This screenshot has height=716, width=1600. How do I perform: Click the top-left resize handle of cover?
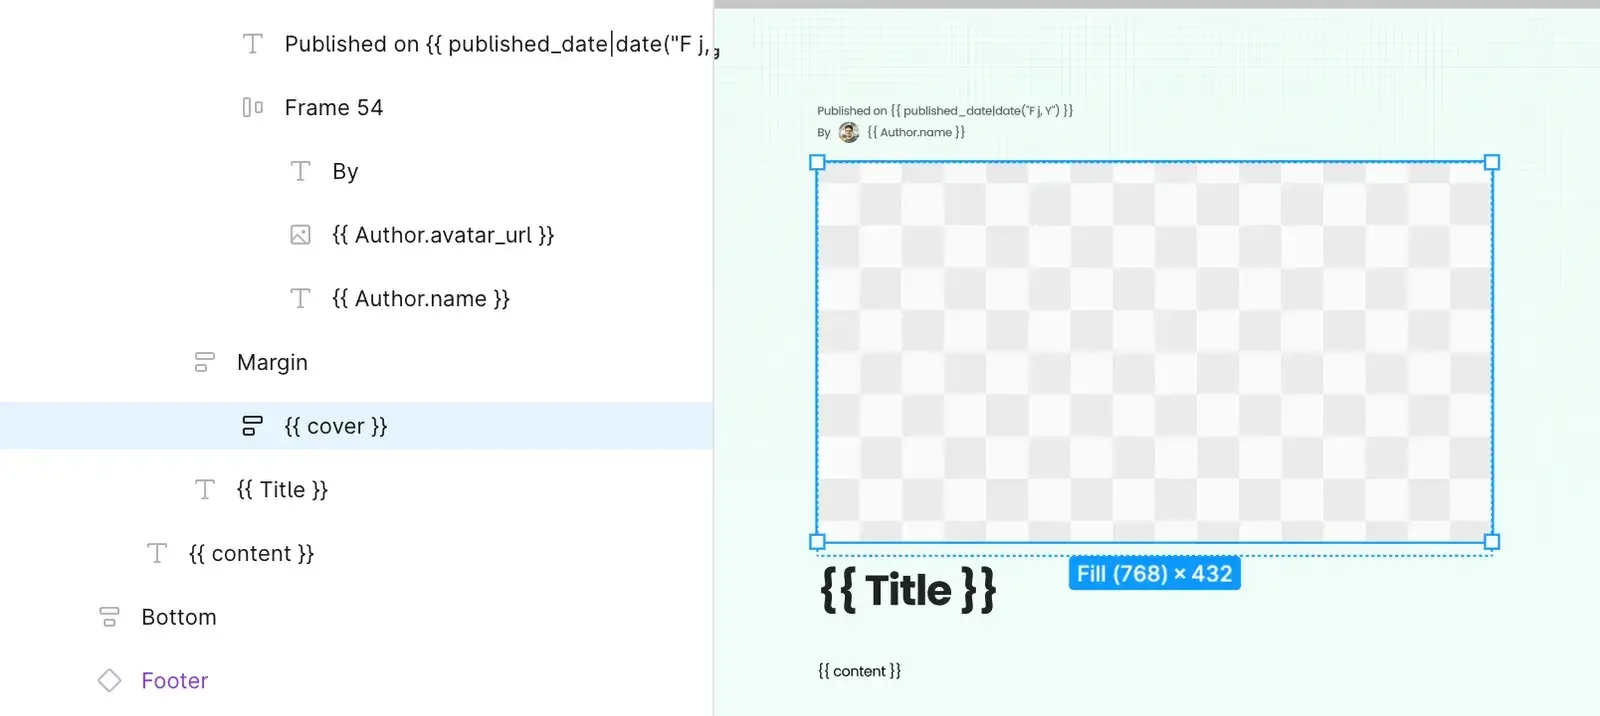coord(817,162)
